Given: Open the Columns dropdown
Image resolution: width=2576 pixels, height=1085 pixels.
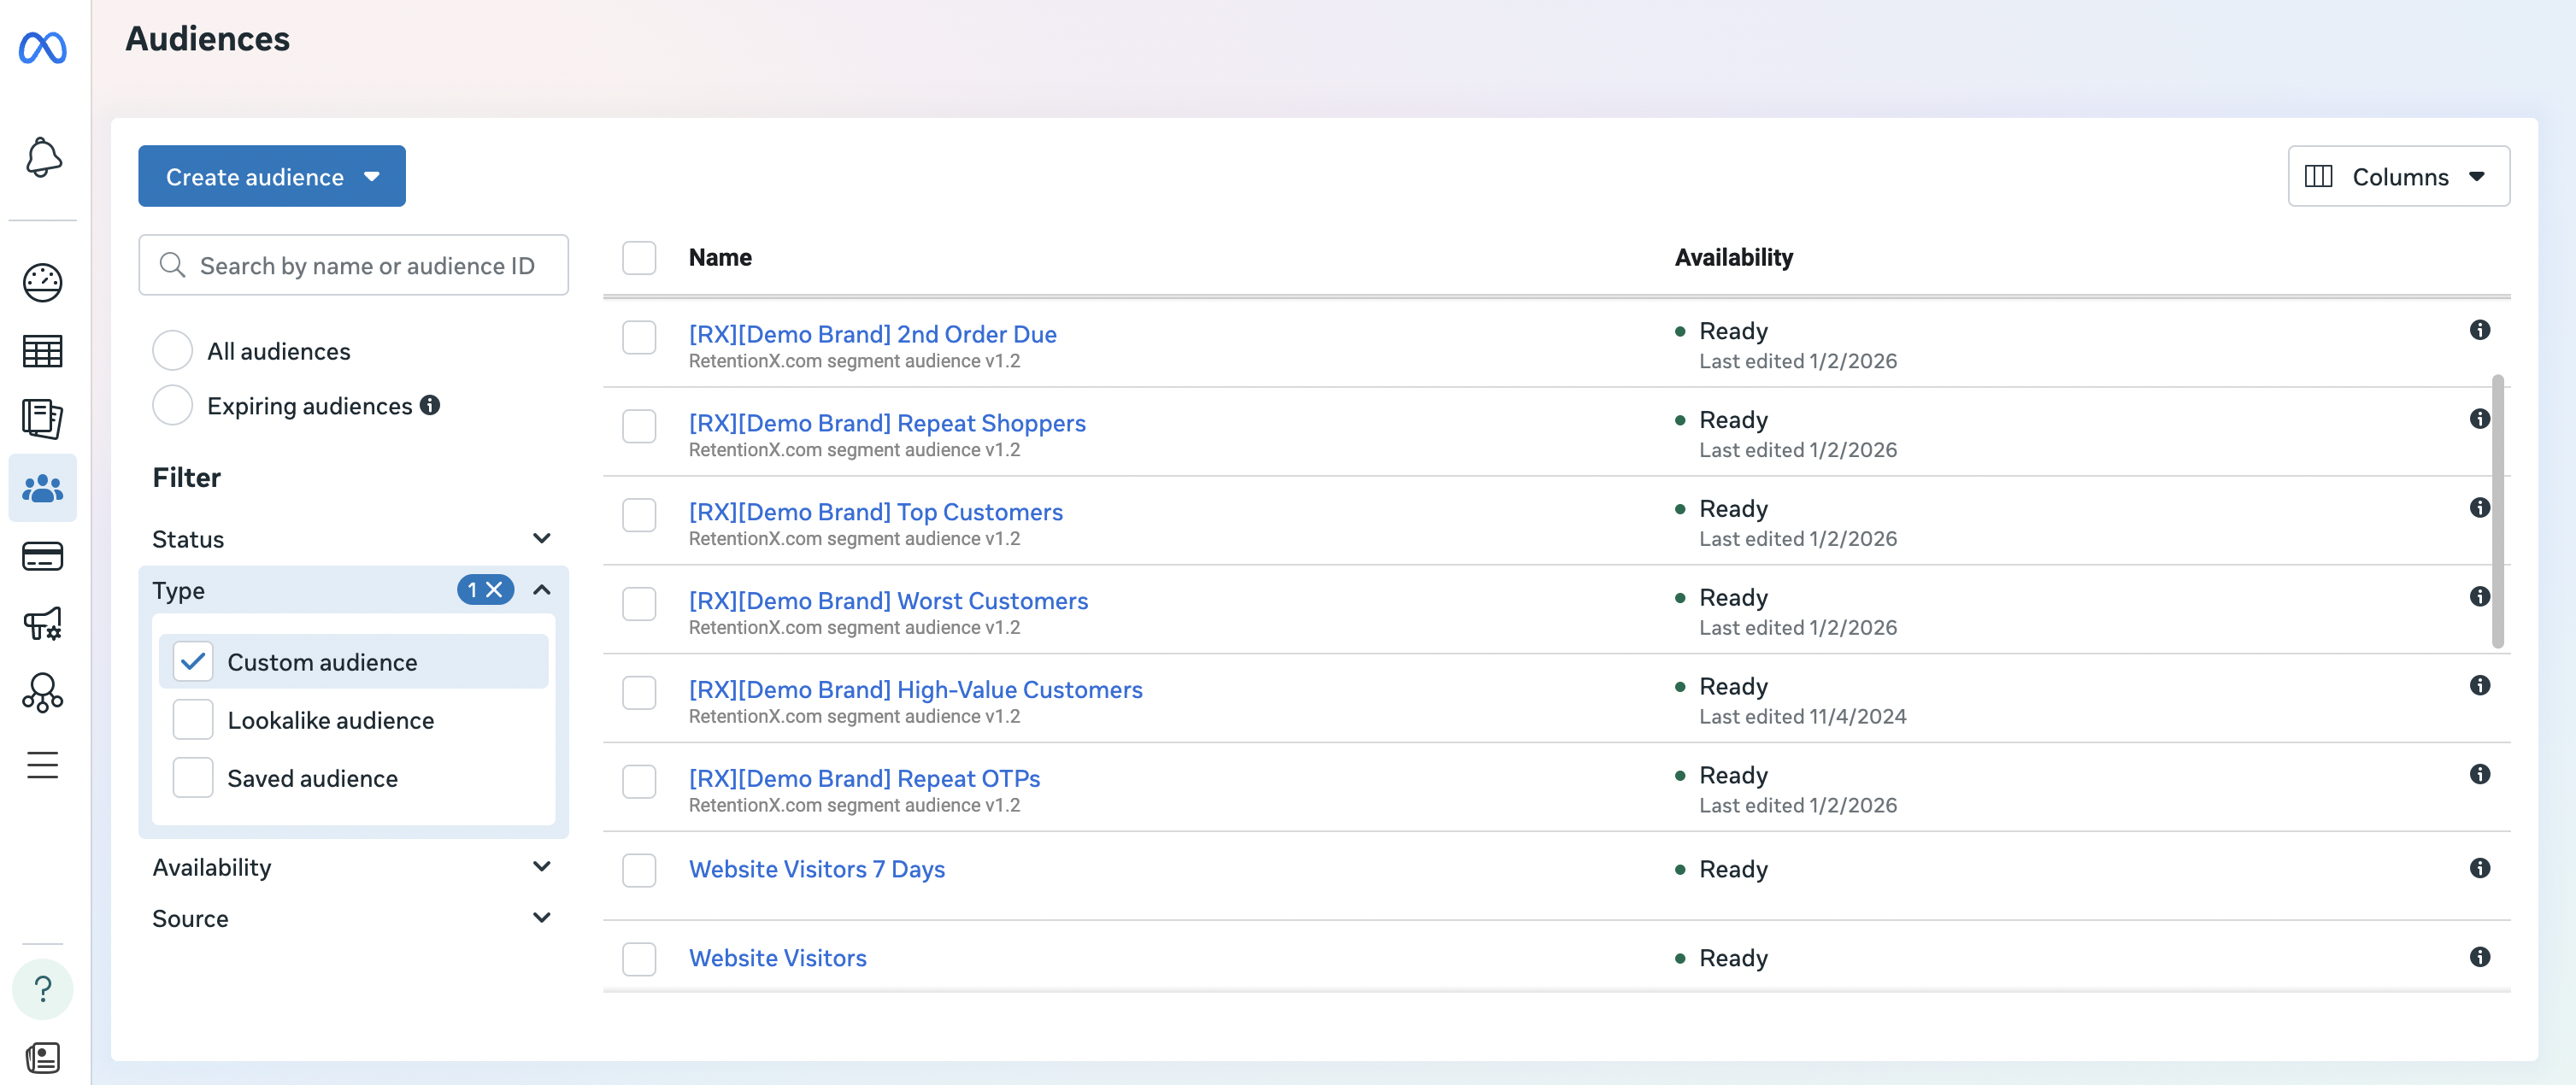Looking at the screenshot, I should pos(2398,176).
